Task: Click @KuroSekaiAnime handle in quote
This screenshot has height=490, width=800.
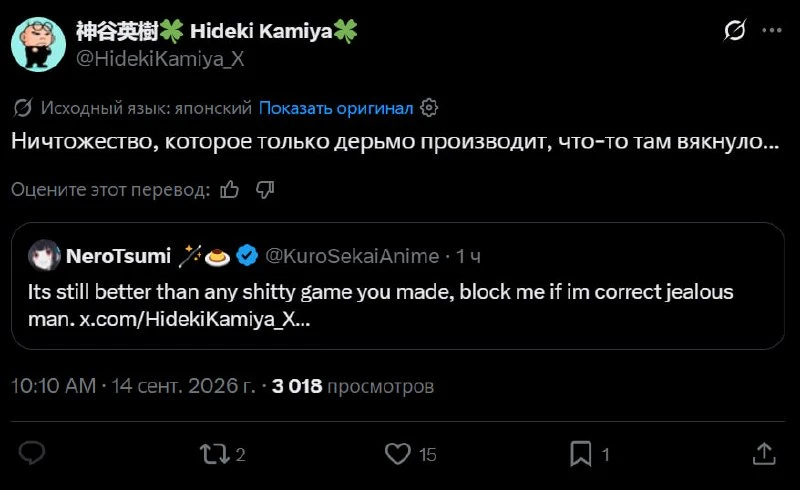Action: tap(352, 256)
